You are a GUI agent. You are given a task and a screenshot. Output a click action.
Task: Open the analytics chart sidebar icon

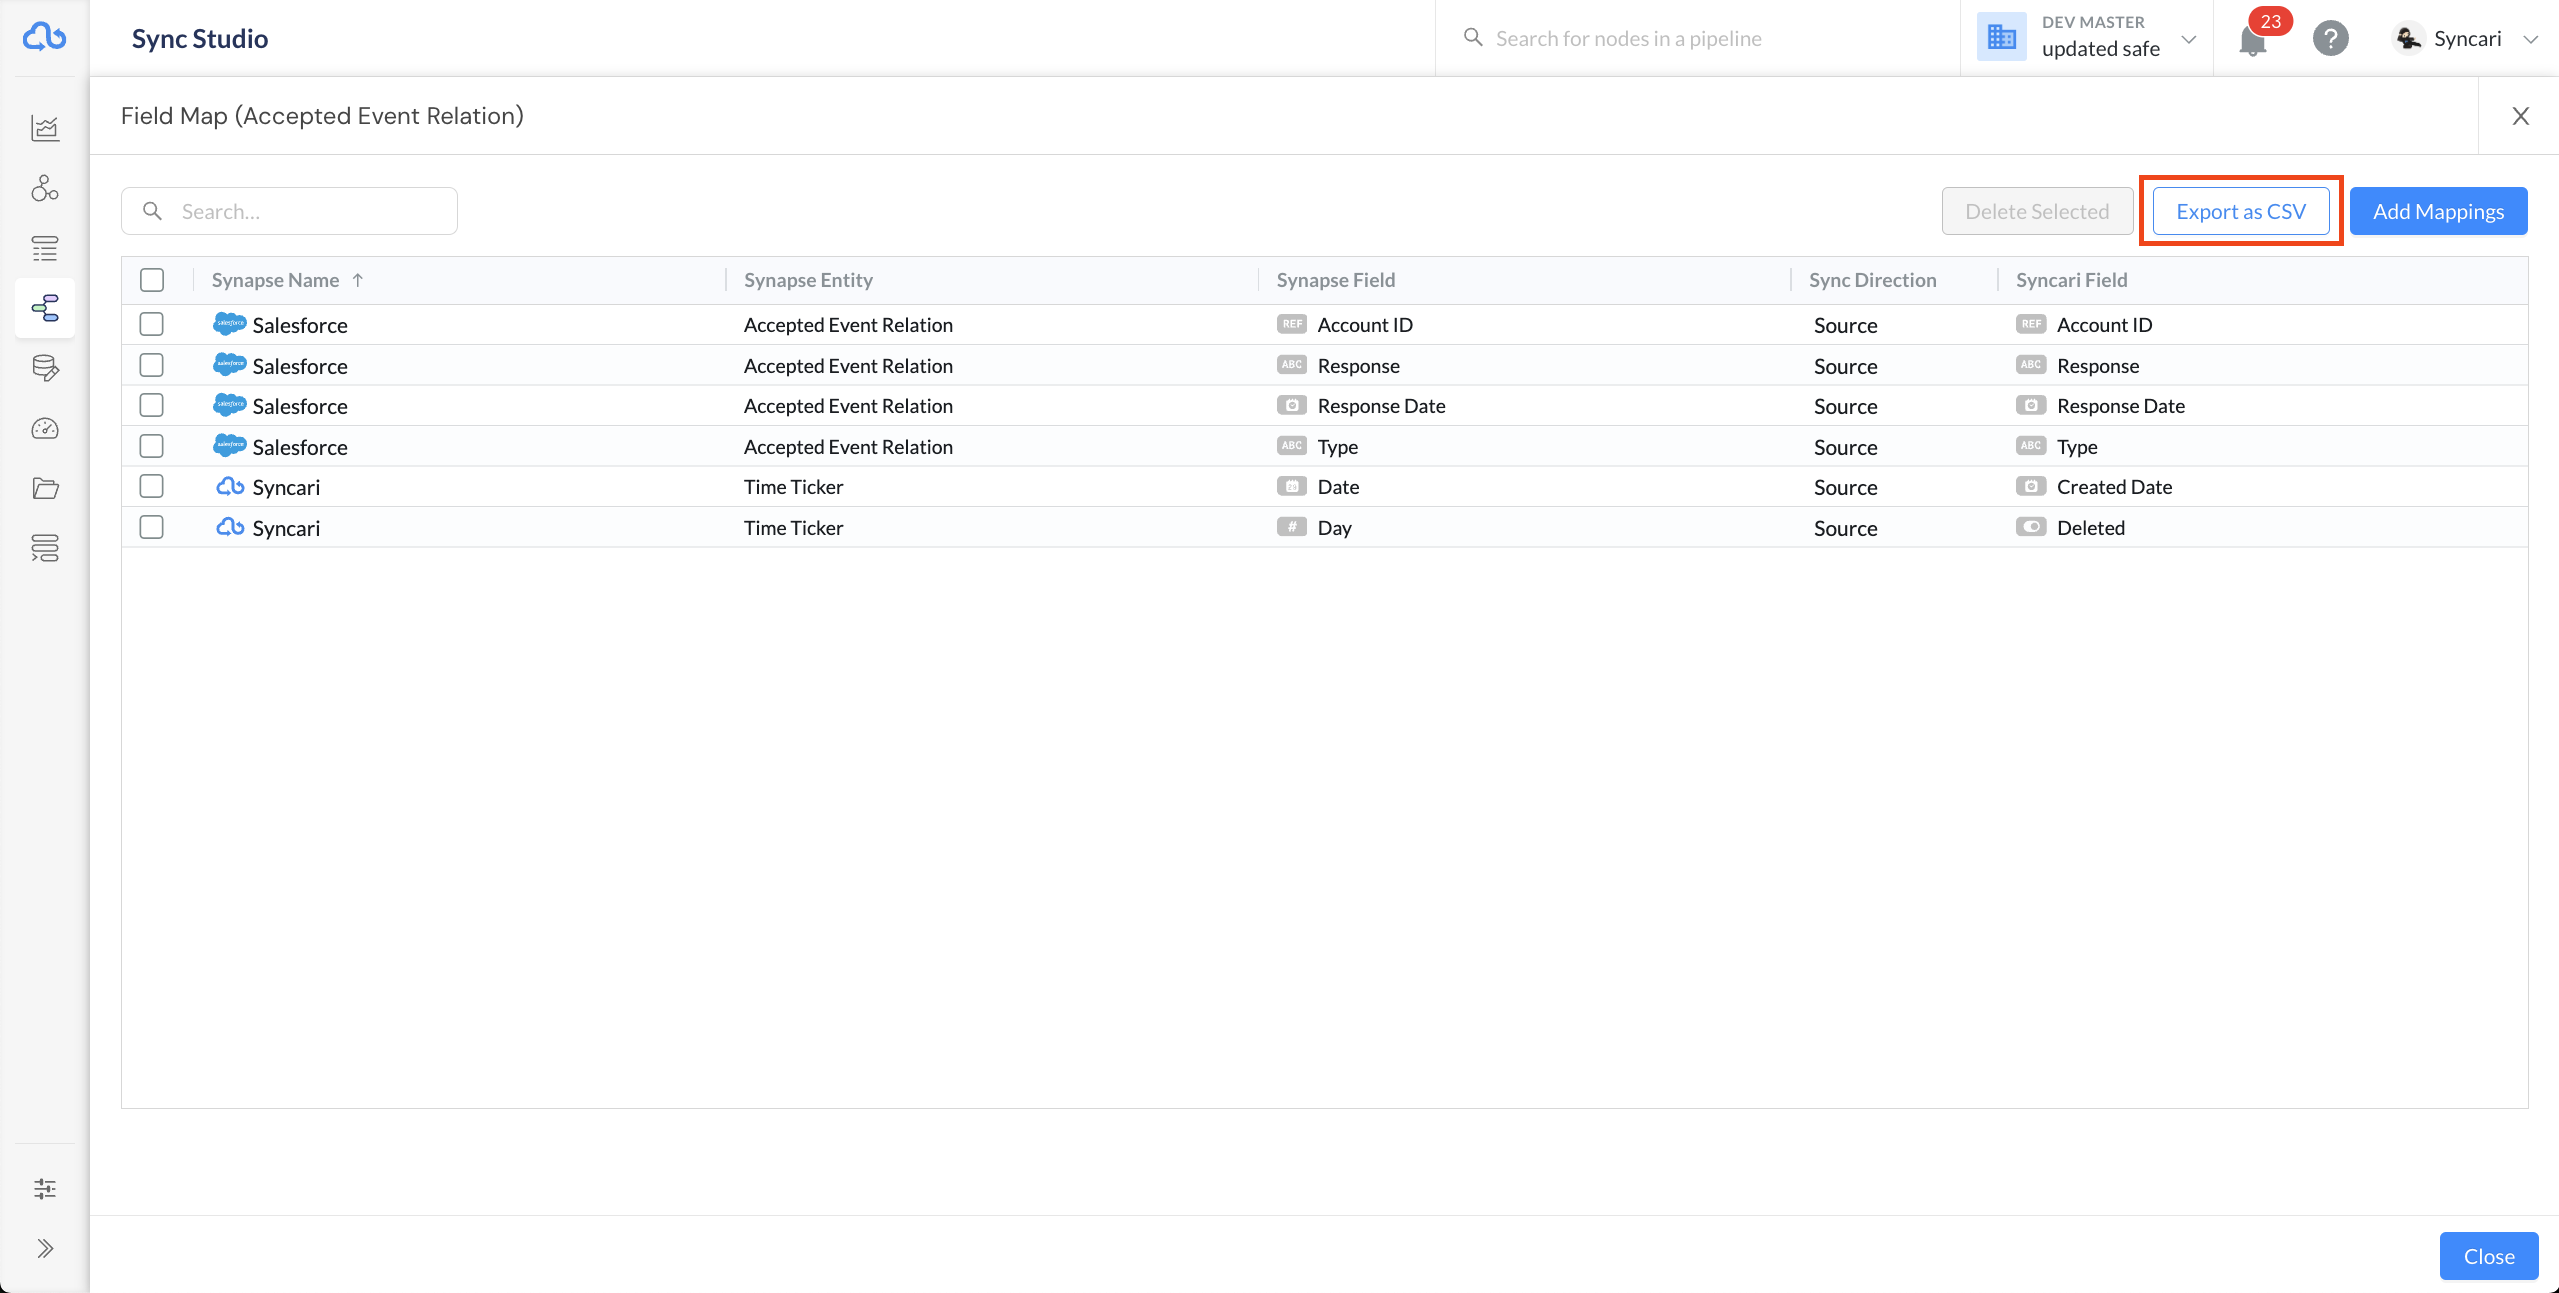(x=45, y=128)
